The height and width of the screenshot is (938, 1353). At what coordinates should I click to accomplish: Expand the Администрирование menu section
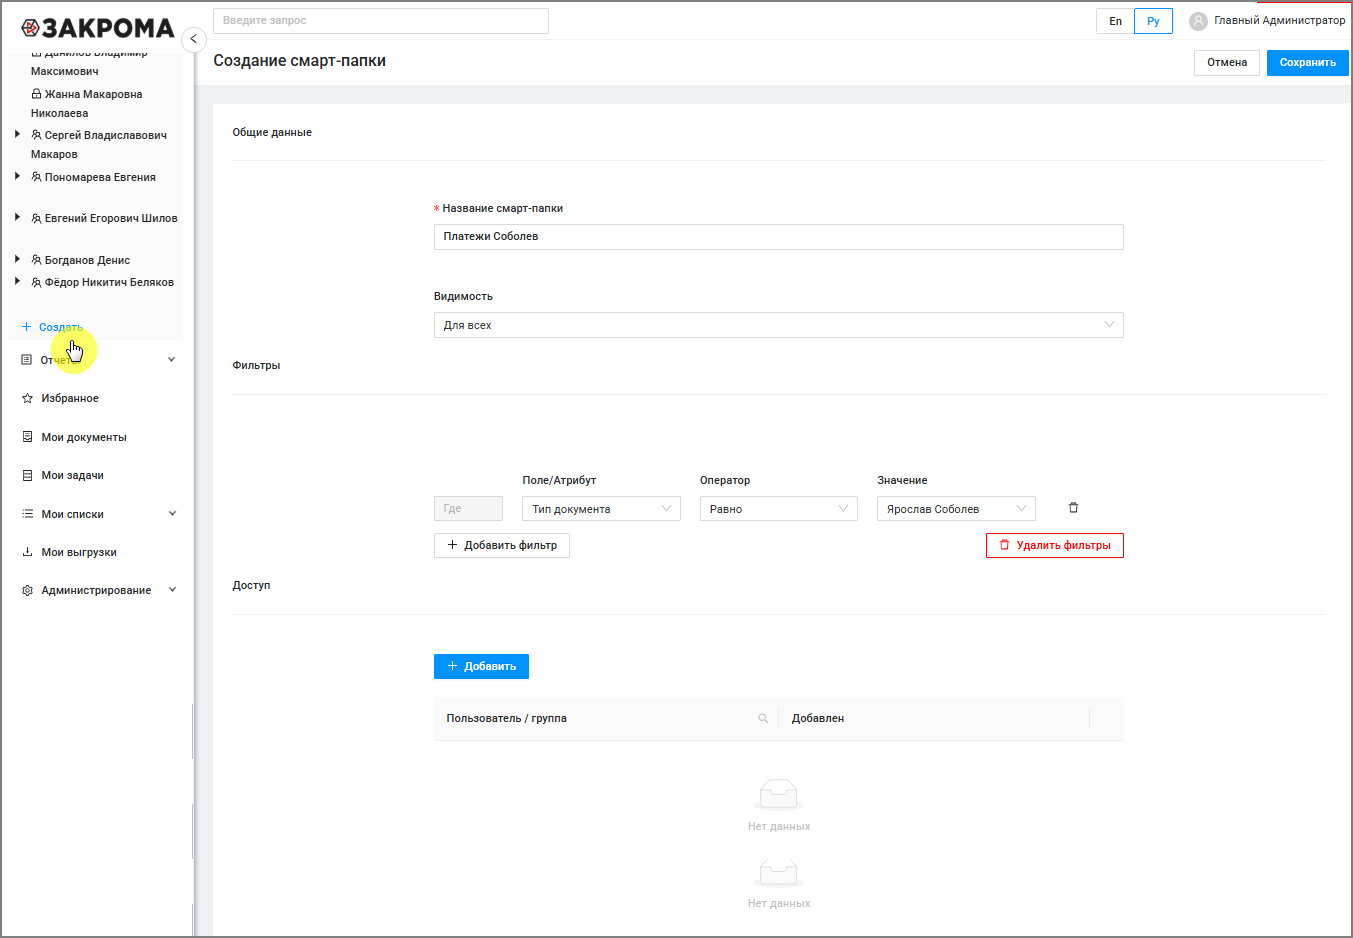tap(172, 590)
